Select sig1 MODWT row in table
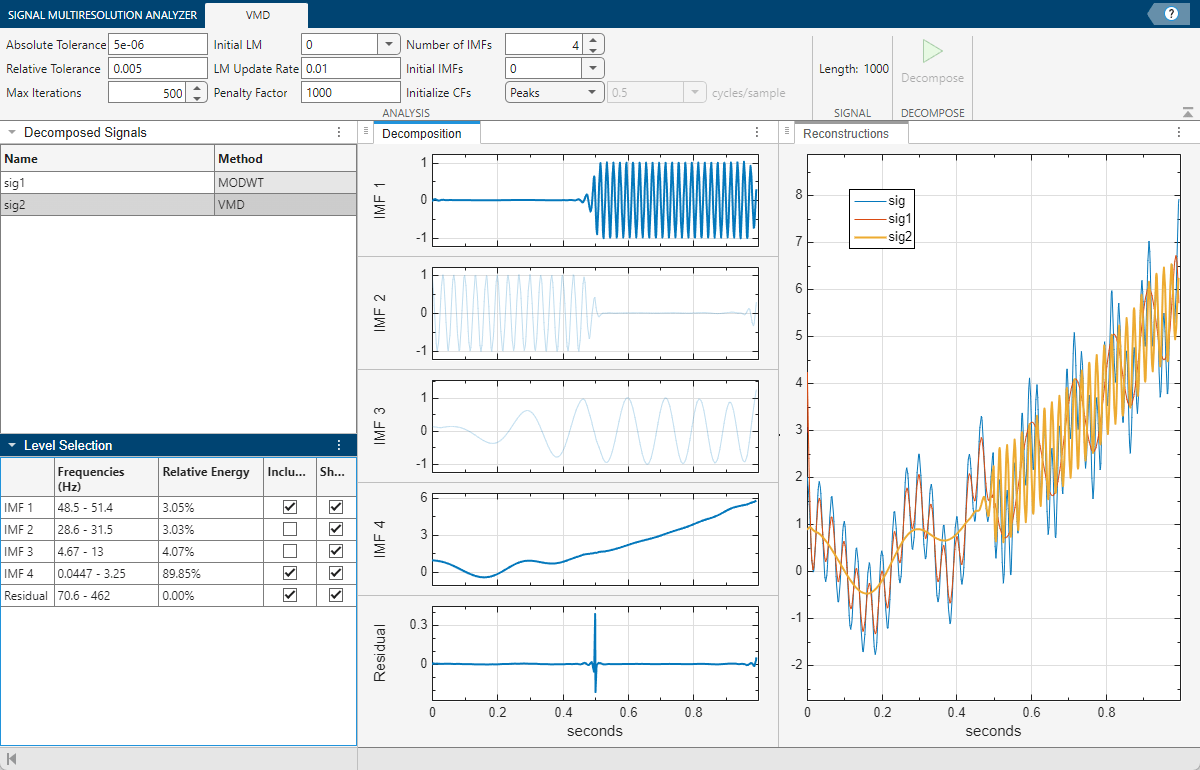 (108, 182)
